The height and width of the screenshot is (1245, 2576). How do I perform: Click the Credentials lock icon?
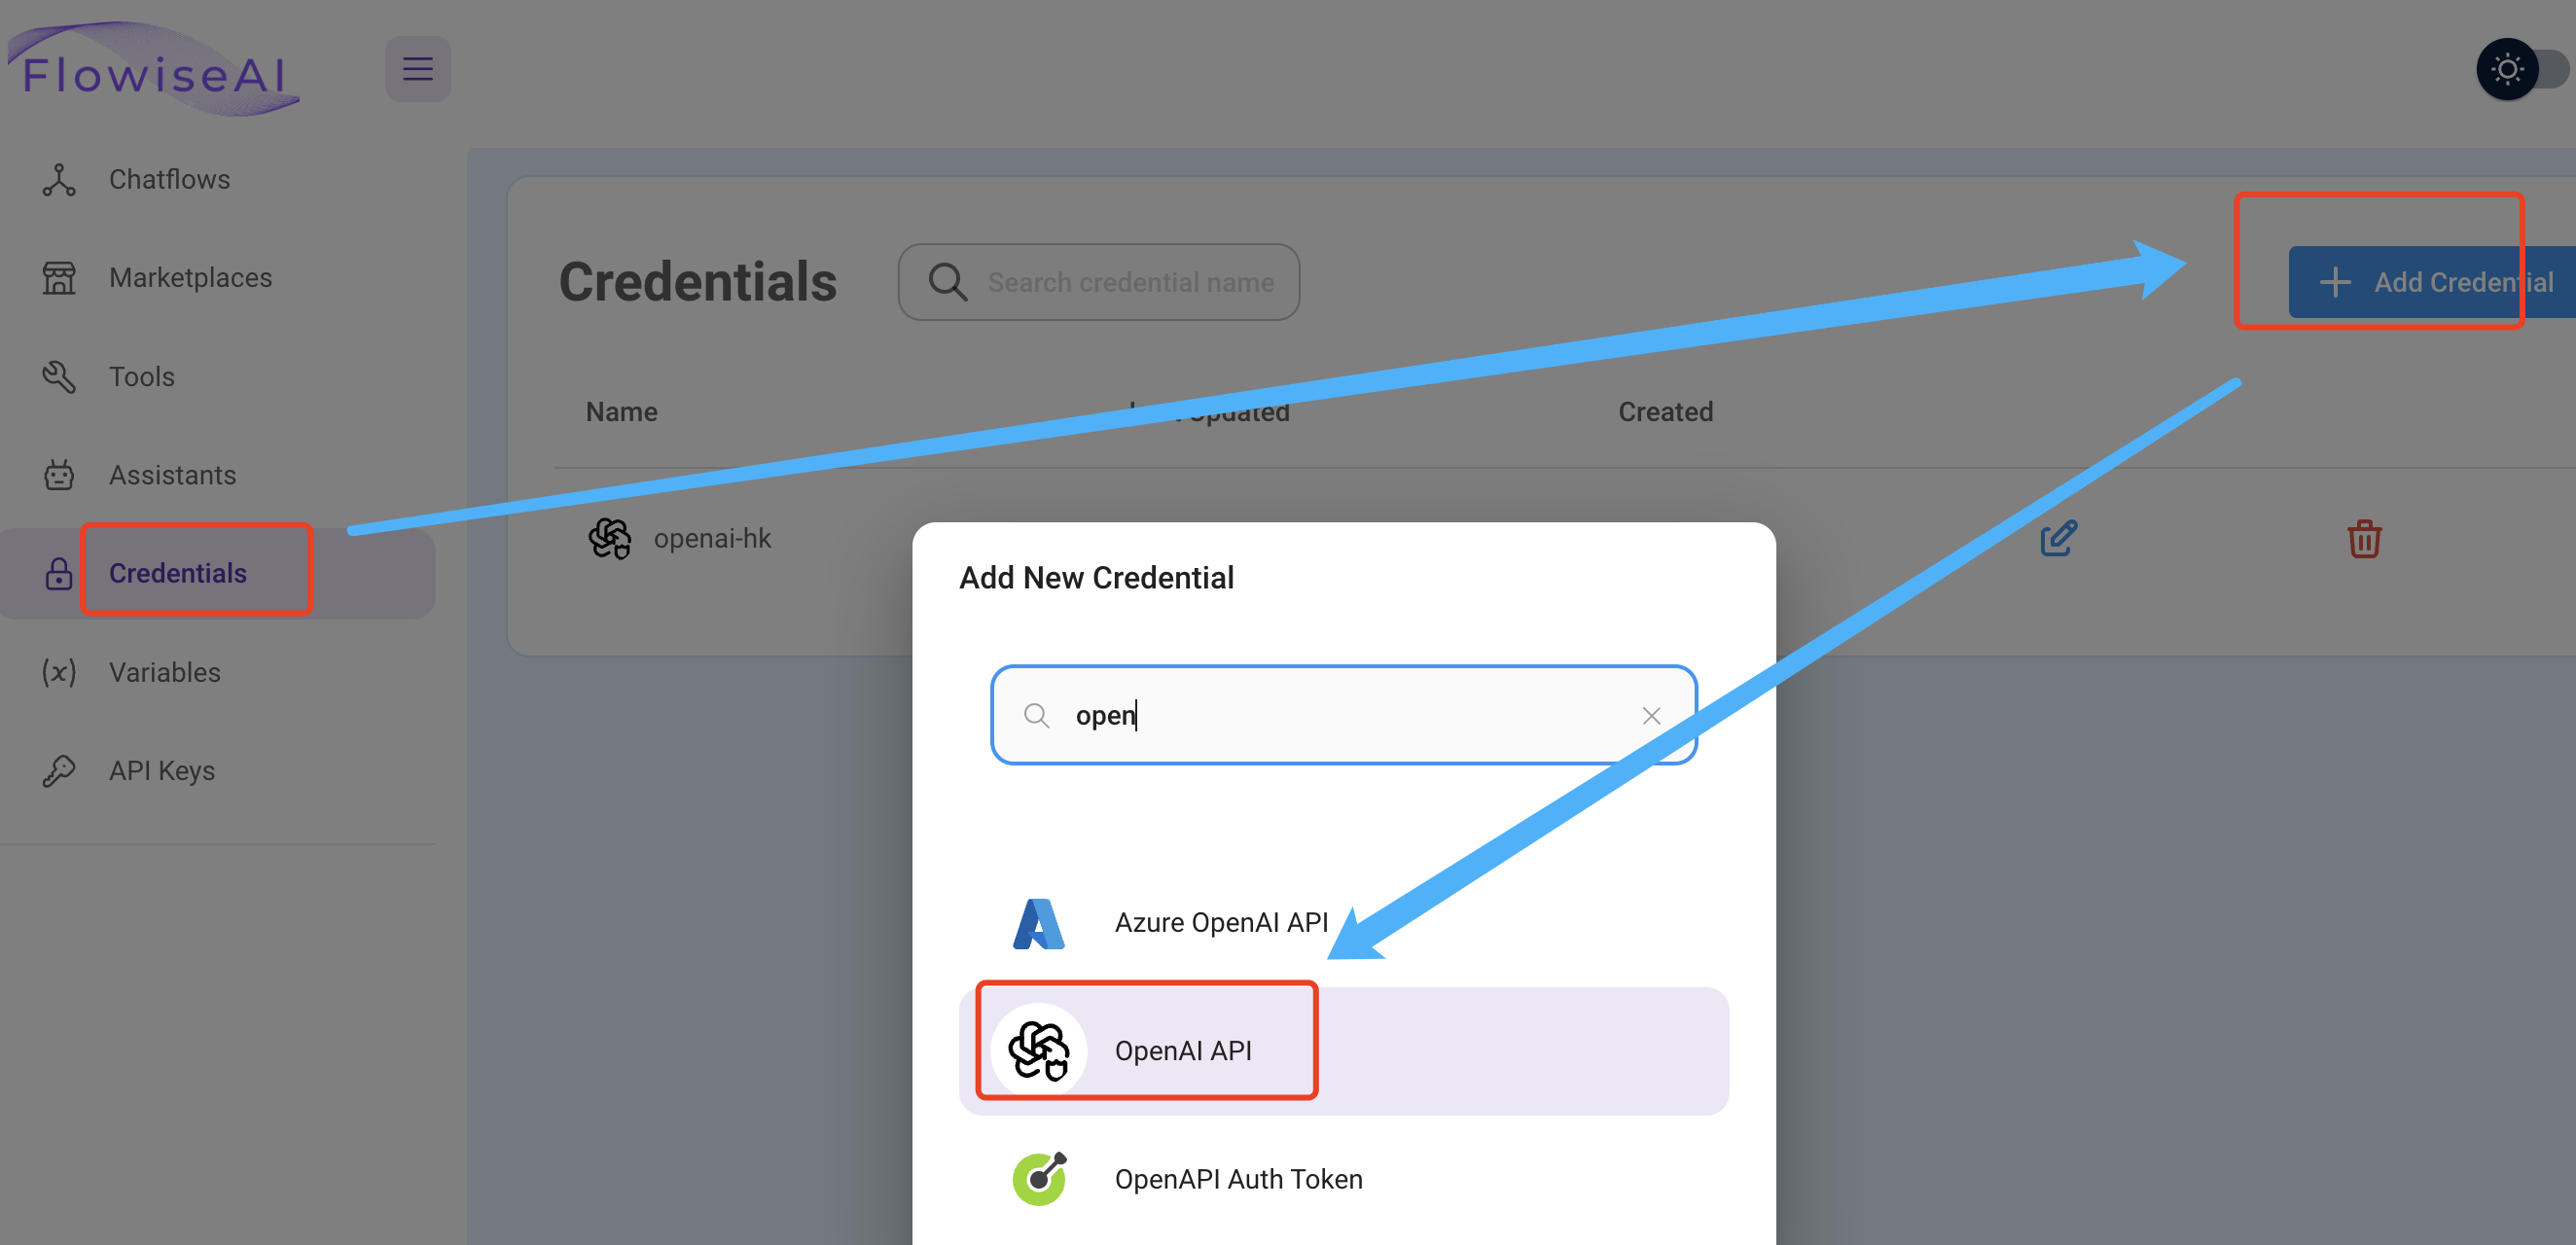pos(55,573)
